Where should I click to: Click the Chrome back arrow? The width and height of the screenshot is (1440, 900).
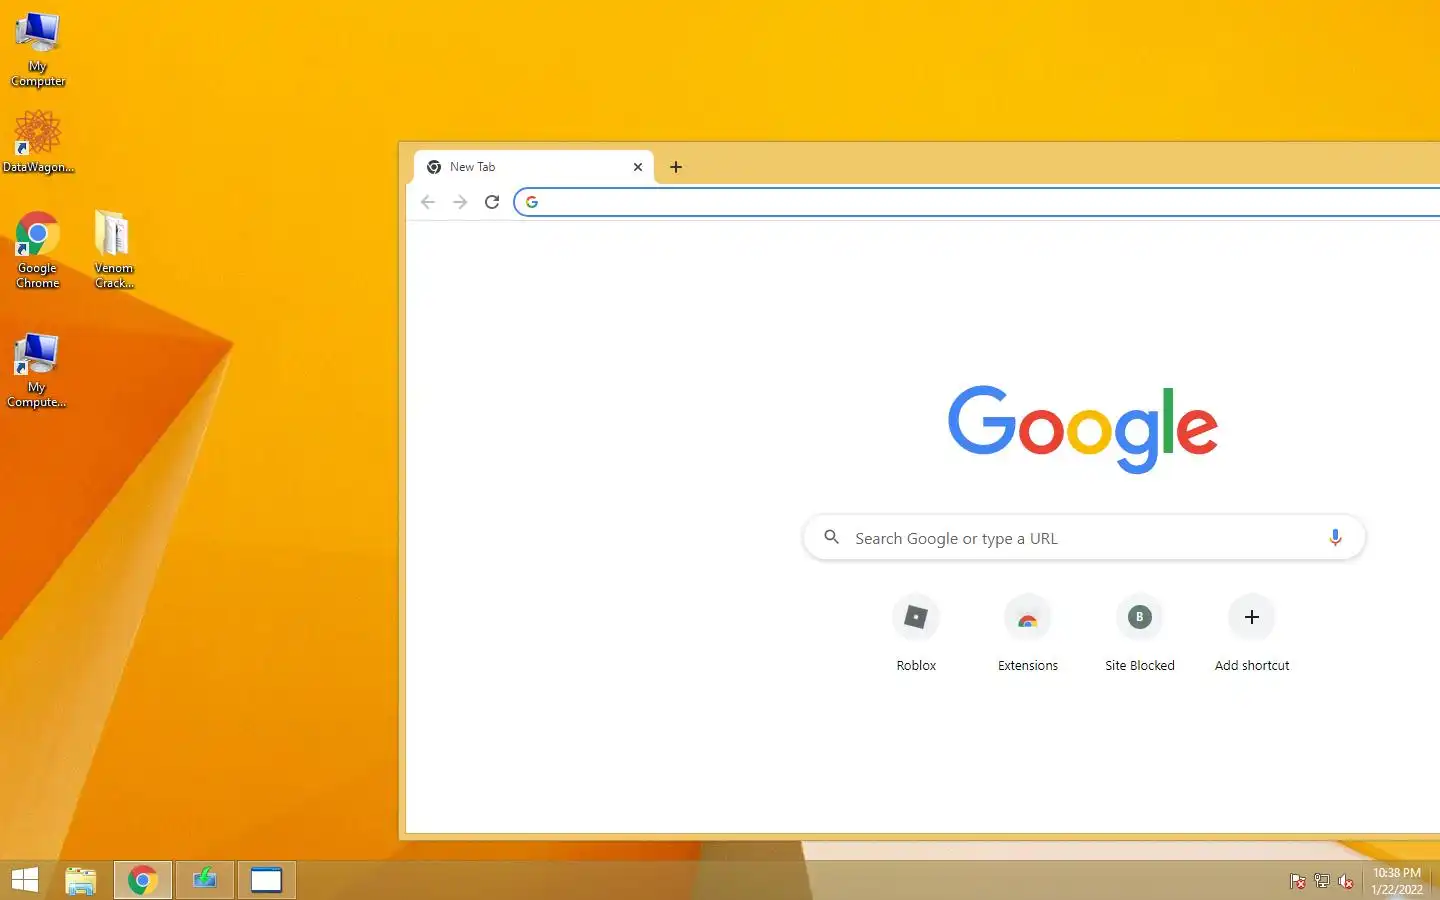tap(428, 202)
